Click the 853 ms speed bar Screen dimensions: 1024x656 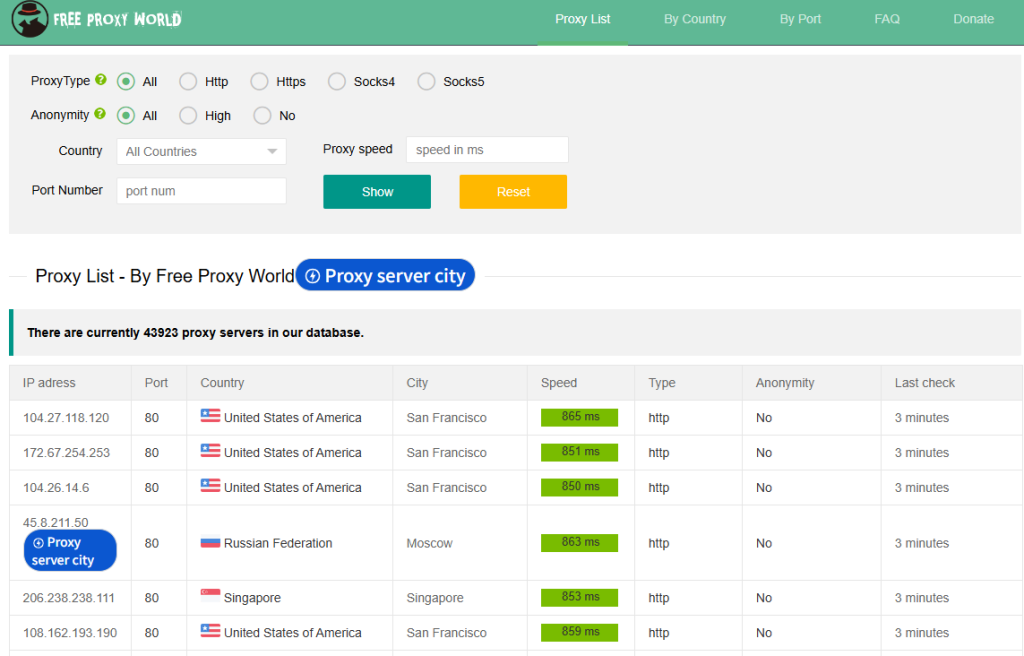click(x=579, y=597)
